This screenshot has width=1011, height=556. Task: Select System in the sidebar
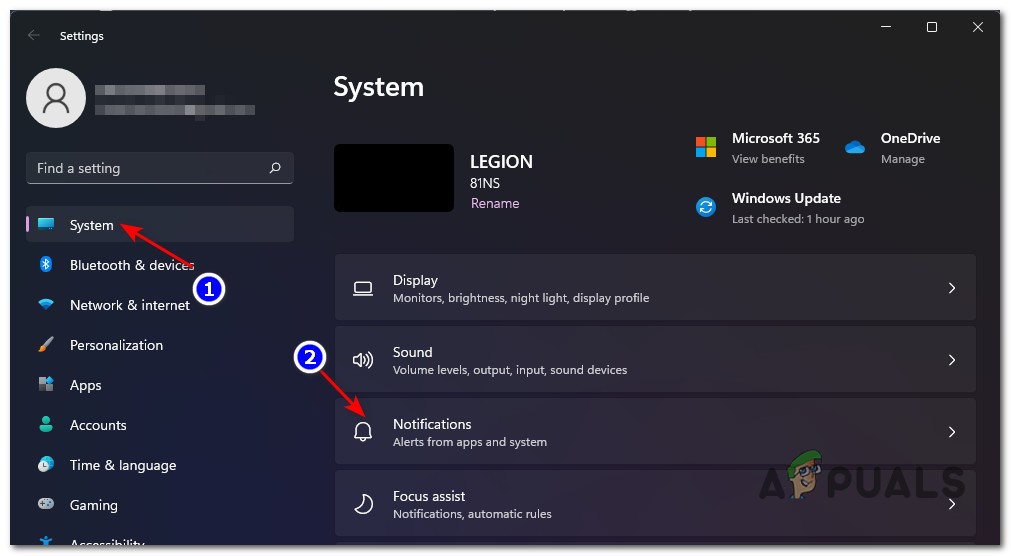point(160,224)
